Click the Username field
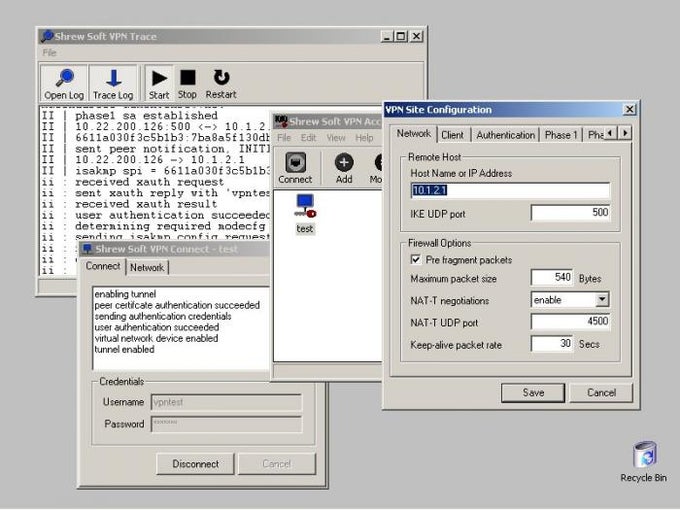Screen dimensions: 680x510 [226, 402]
